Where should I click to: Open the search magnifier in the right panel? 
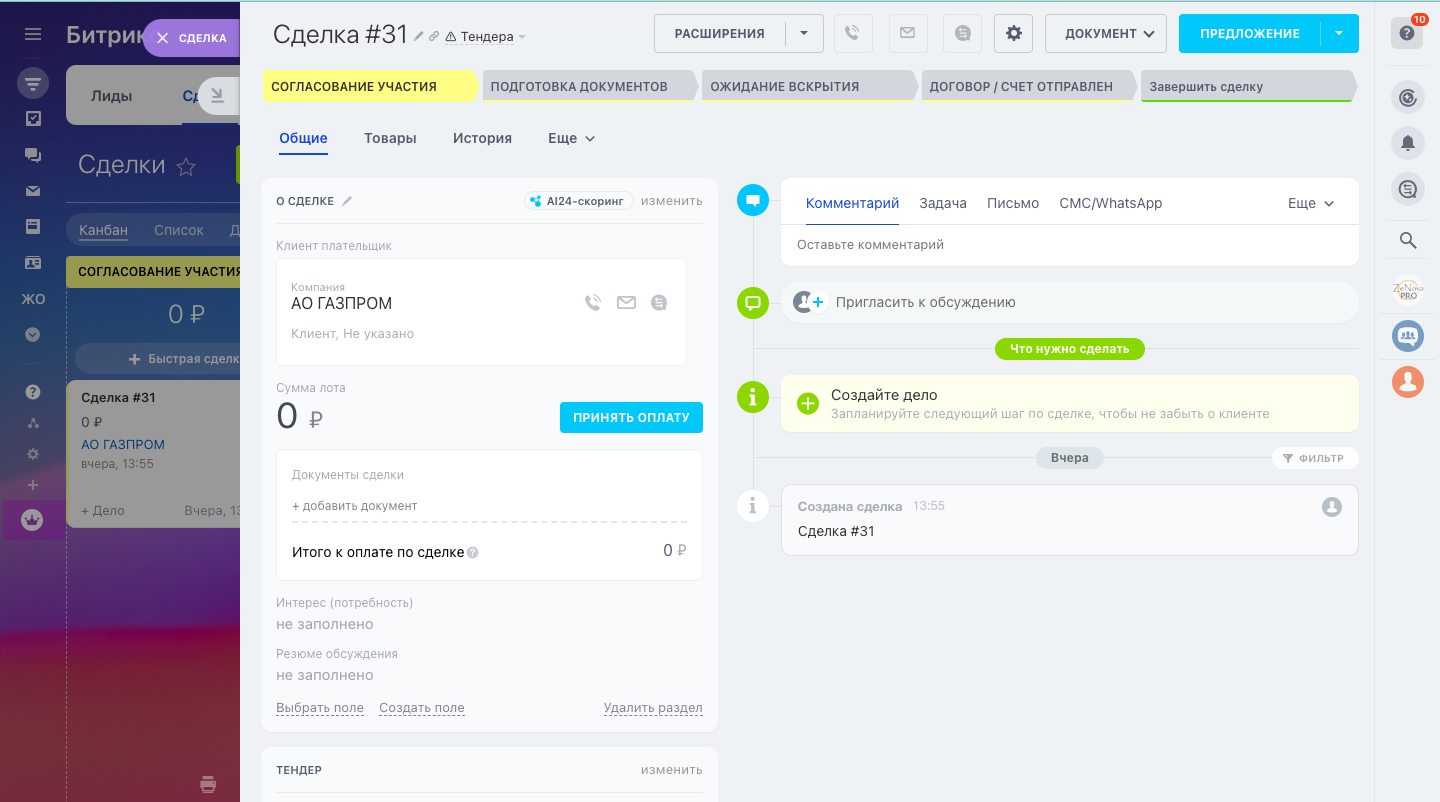(1408, 240)
